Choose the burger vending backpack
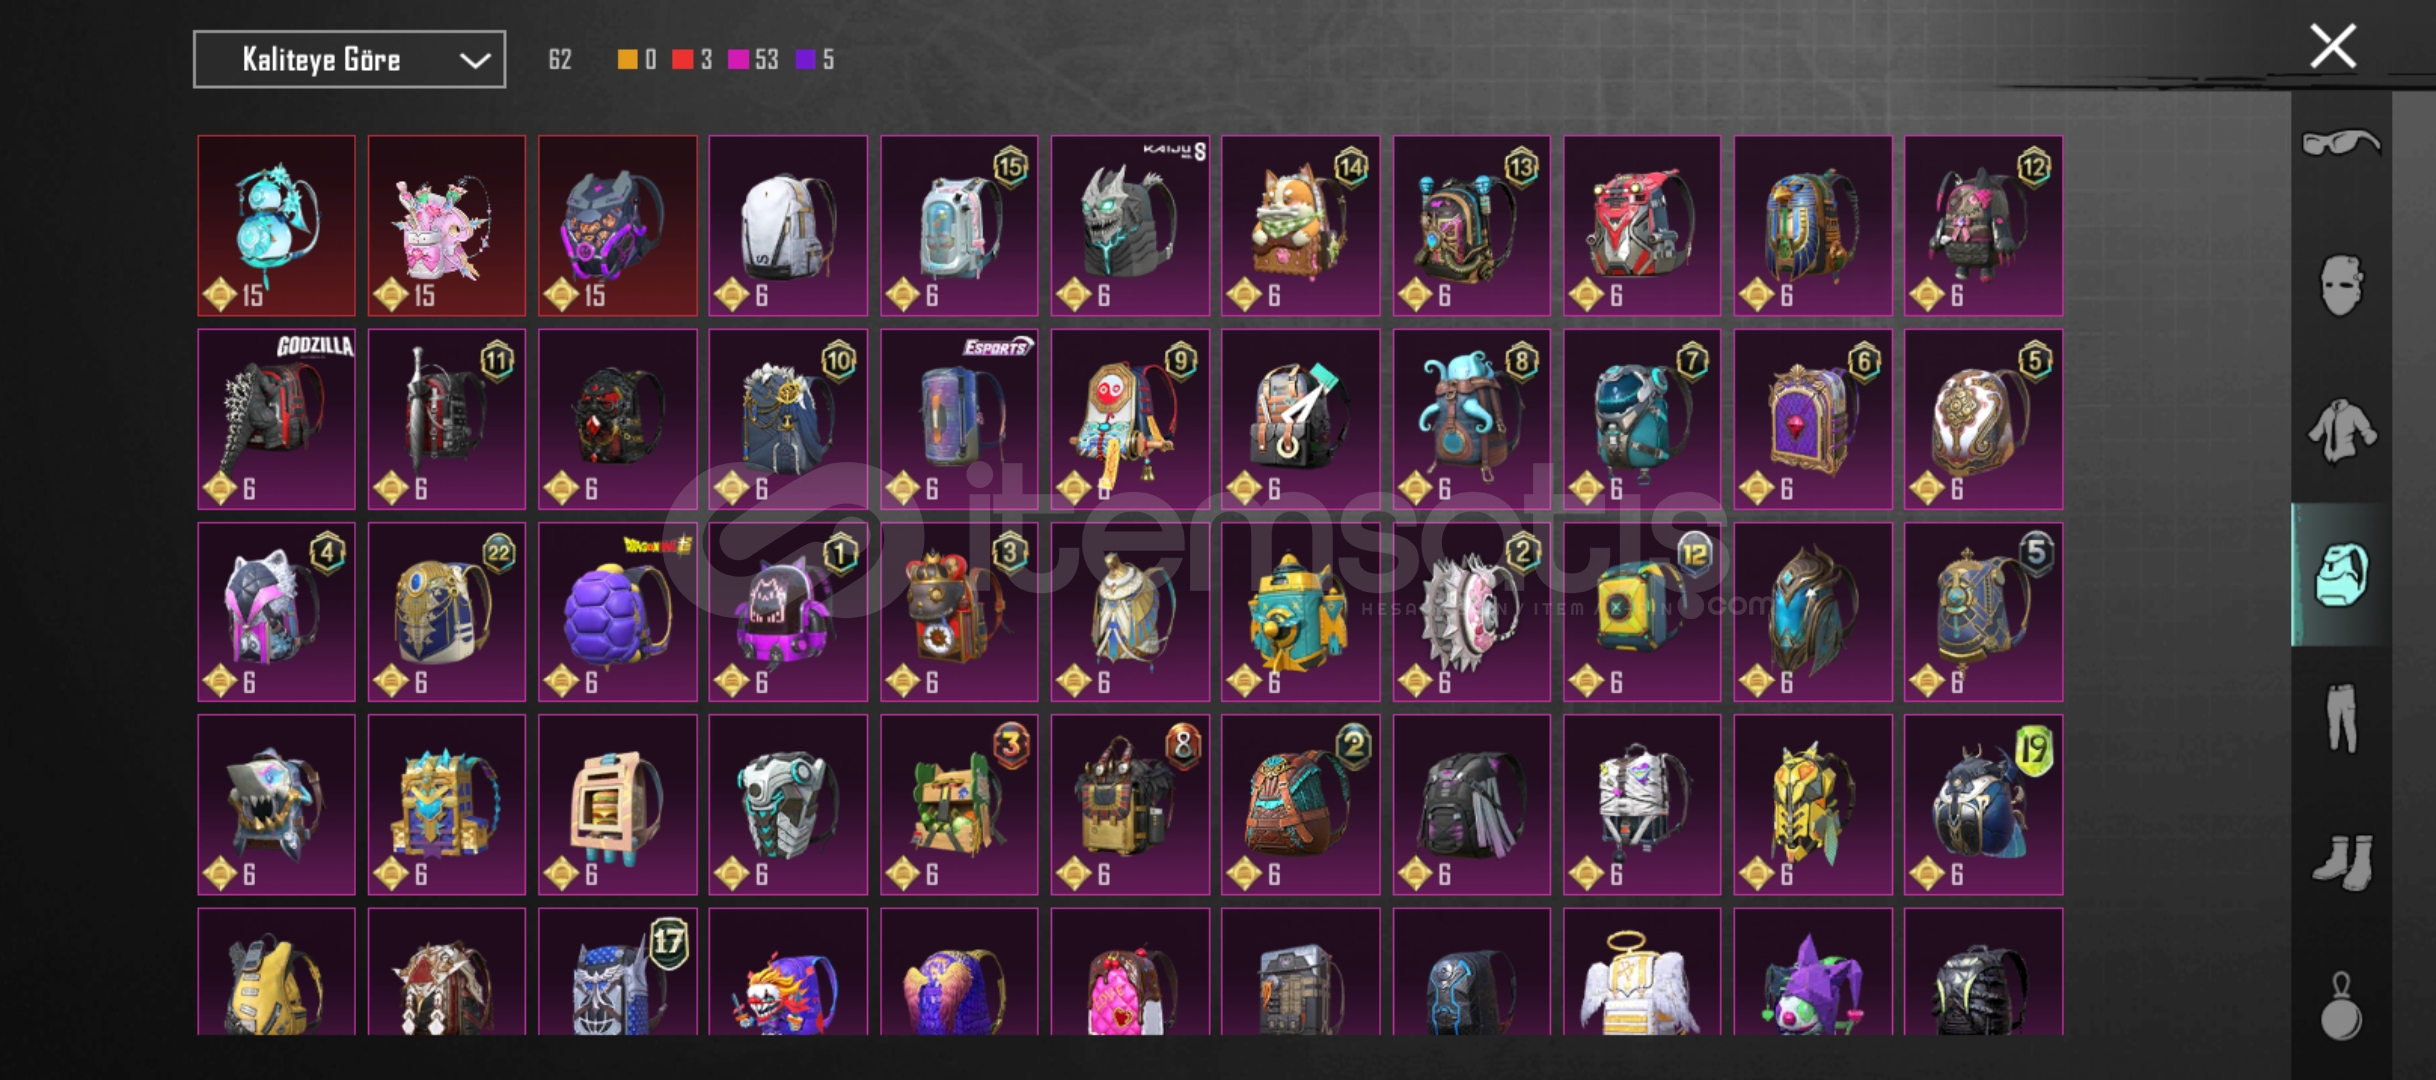The height and width of the screenshot is (1080, 2436). click(x=617, y=805)
